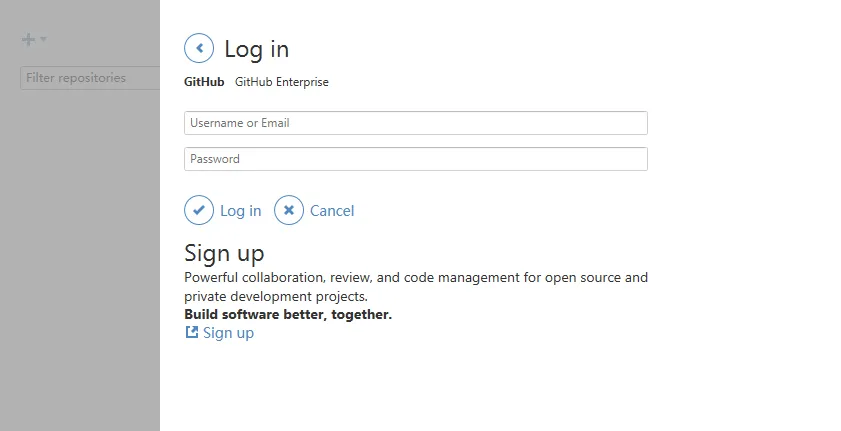Click the large Sign up heading
Viewport: 841px width, 431px height.
[x=224, y=253]
